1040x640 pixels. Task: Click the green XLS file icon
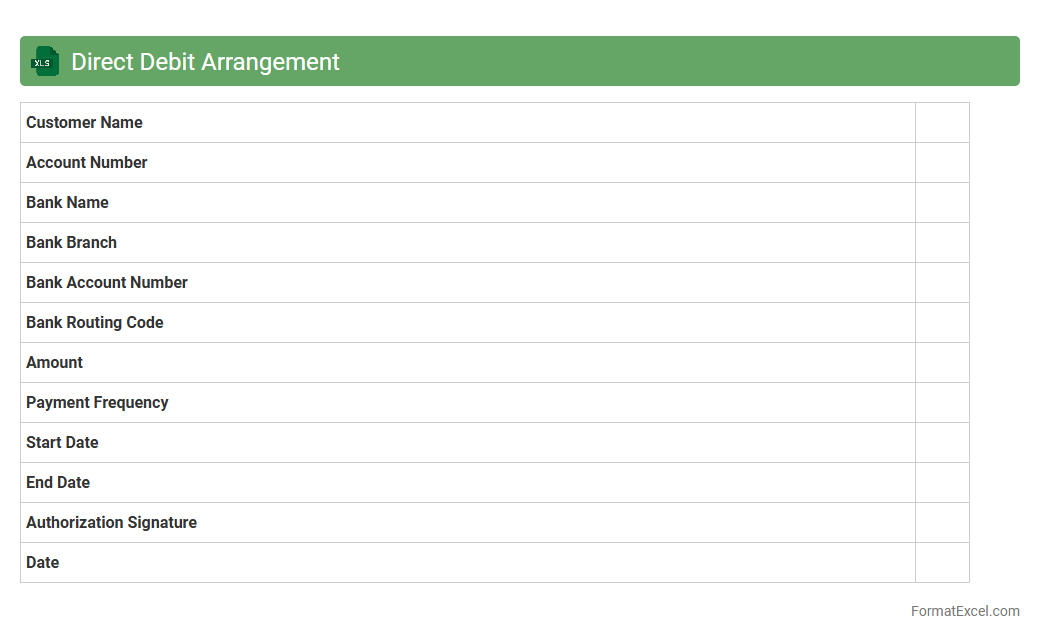coord(44,62)
